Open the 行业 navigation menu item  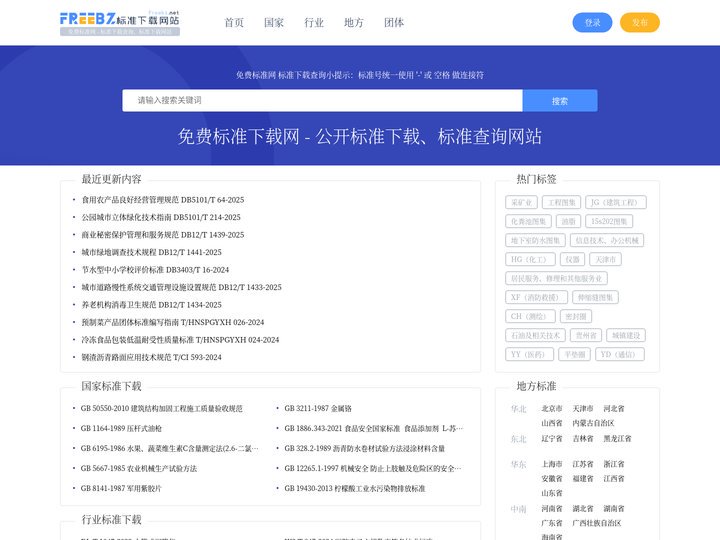pos(314,22)
